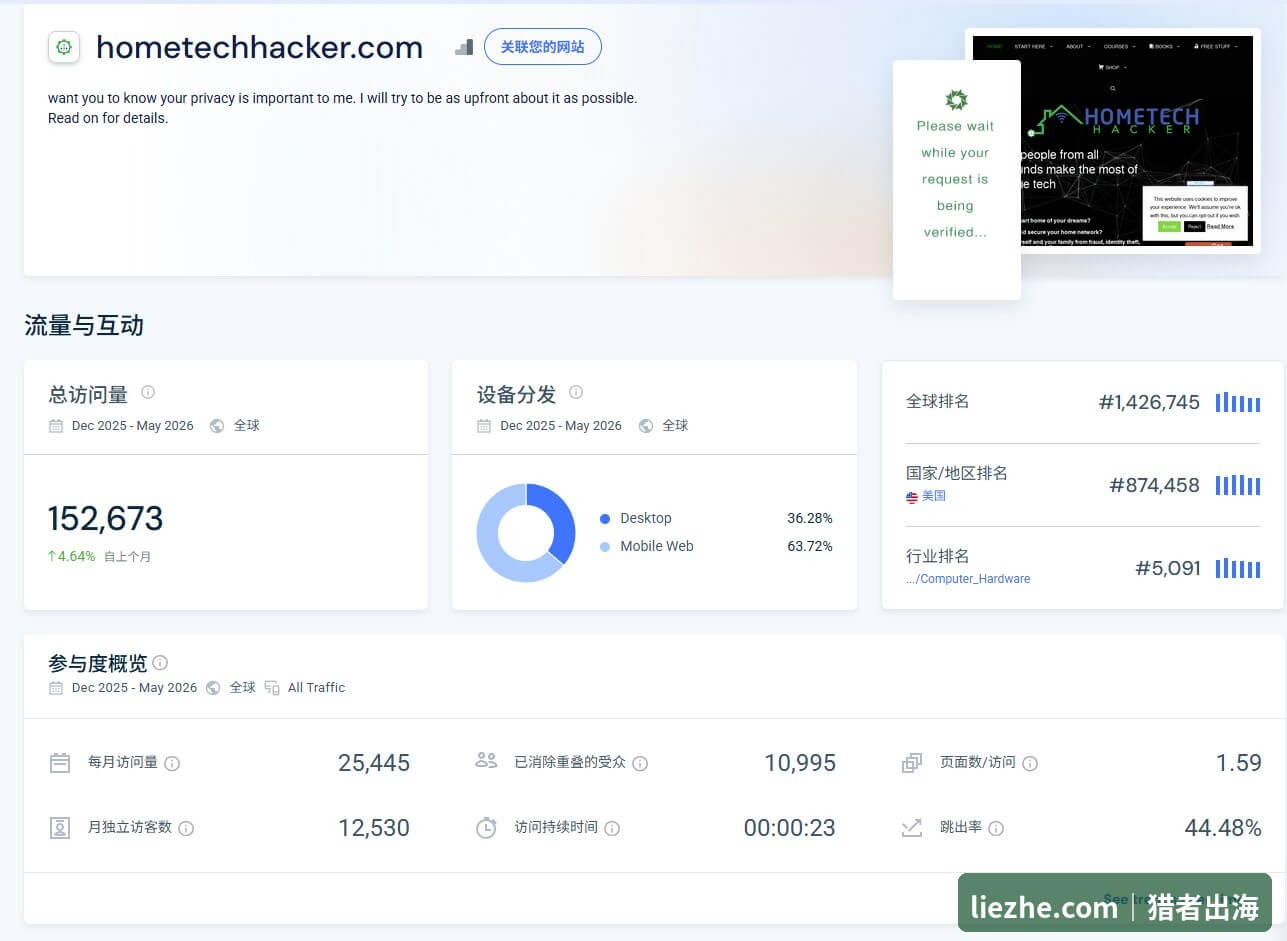Open the HomeTech Hacker site preview thumbnail
The image size is (1287, 941).
1113,140
